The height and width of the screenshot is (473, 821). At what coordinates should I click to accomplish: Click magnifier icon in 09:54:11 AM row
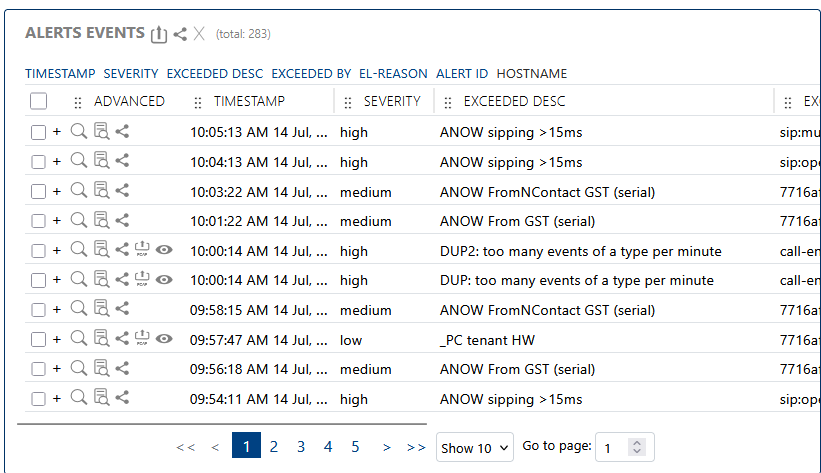[x=79, y=398]
